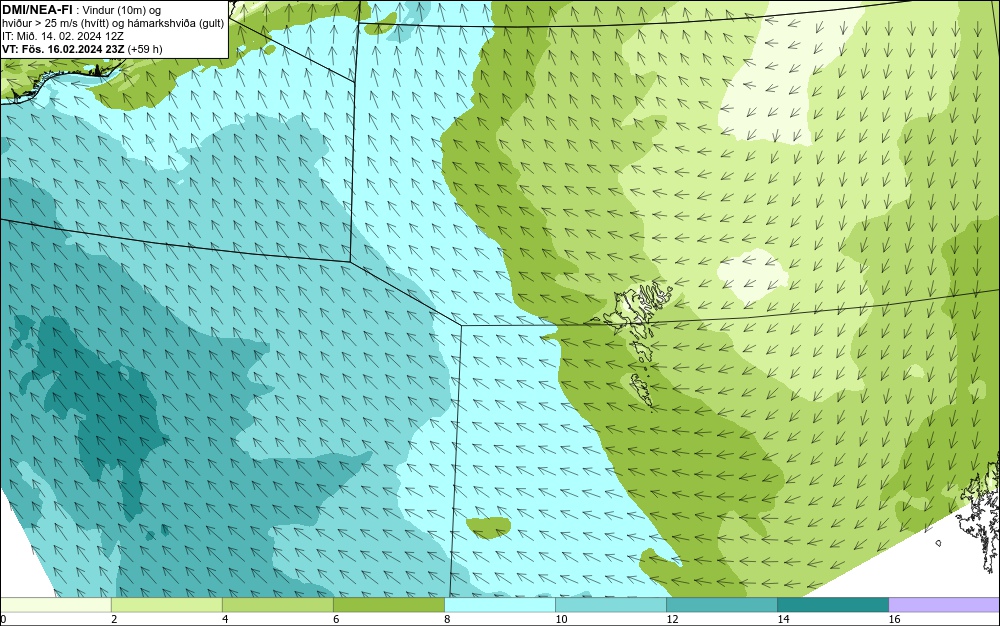Click legend scale label 16
Viewport: 1000px width, 626px height.
click(x=895, y=619)
